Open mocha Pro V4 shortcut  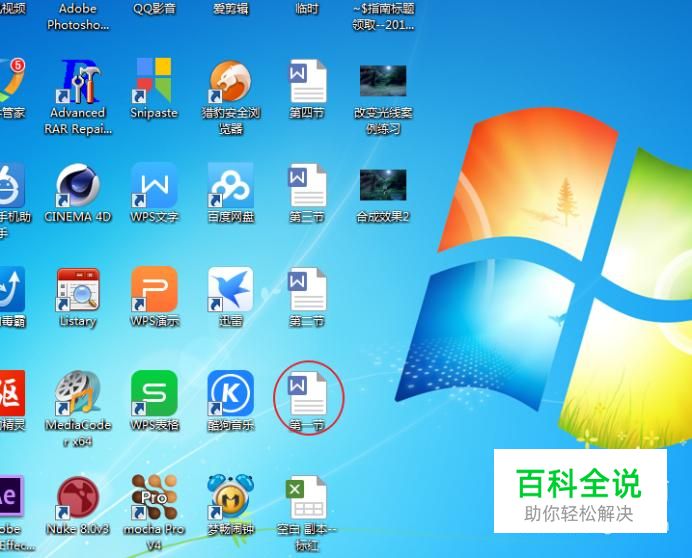click(x=154, y=498)
